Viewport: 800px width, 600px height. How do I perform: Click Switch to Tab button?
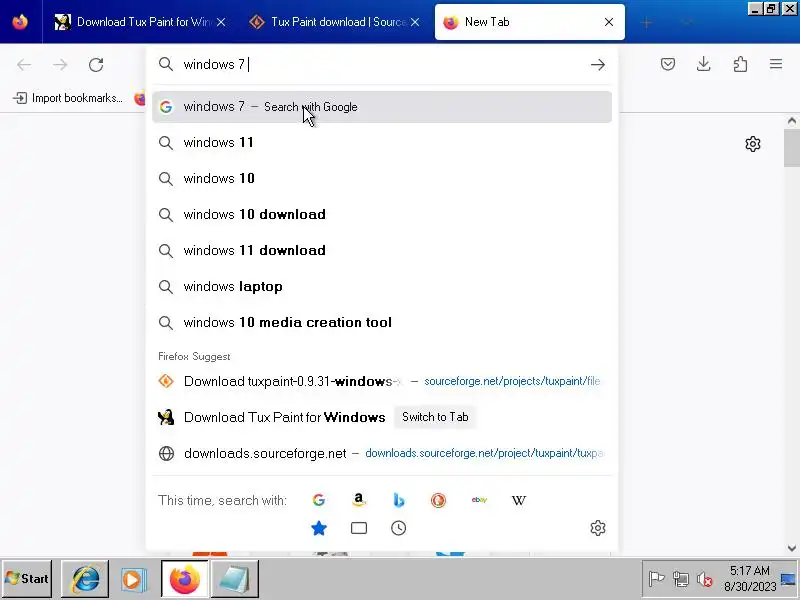pyautogui.click(x=435, y=417)
